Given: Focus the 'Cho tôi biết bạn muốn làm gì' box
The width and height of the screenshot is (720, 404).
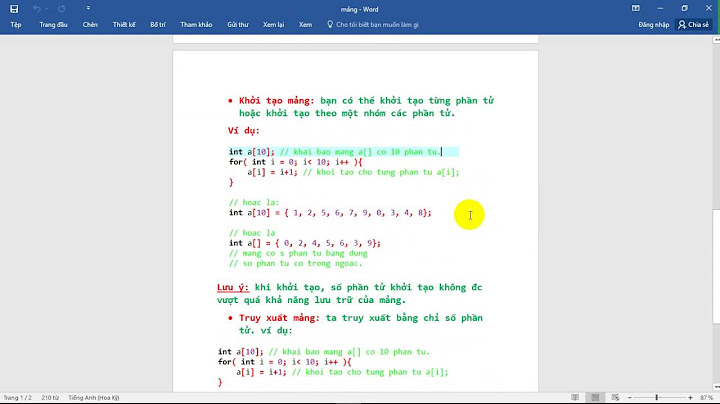Looking at the screenshot, I should [377, 25].
